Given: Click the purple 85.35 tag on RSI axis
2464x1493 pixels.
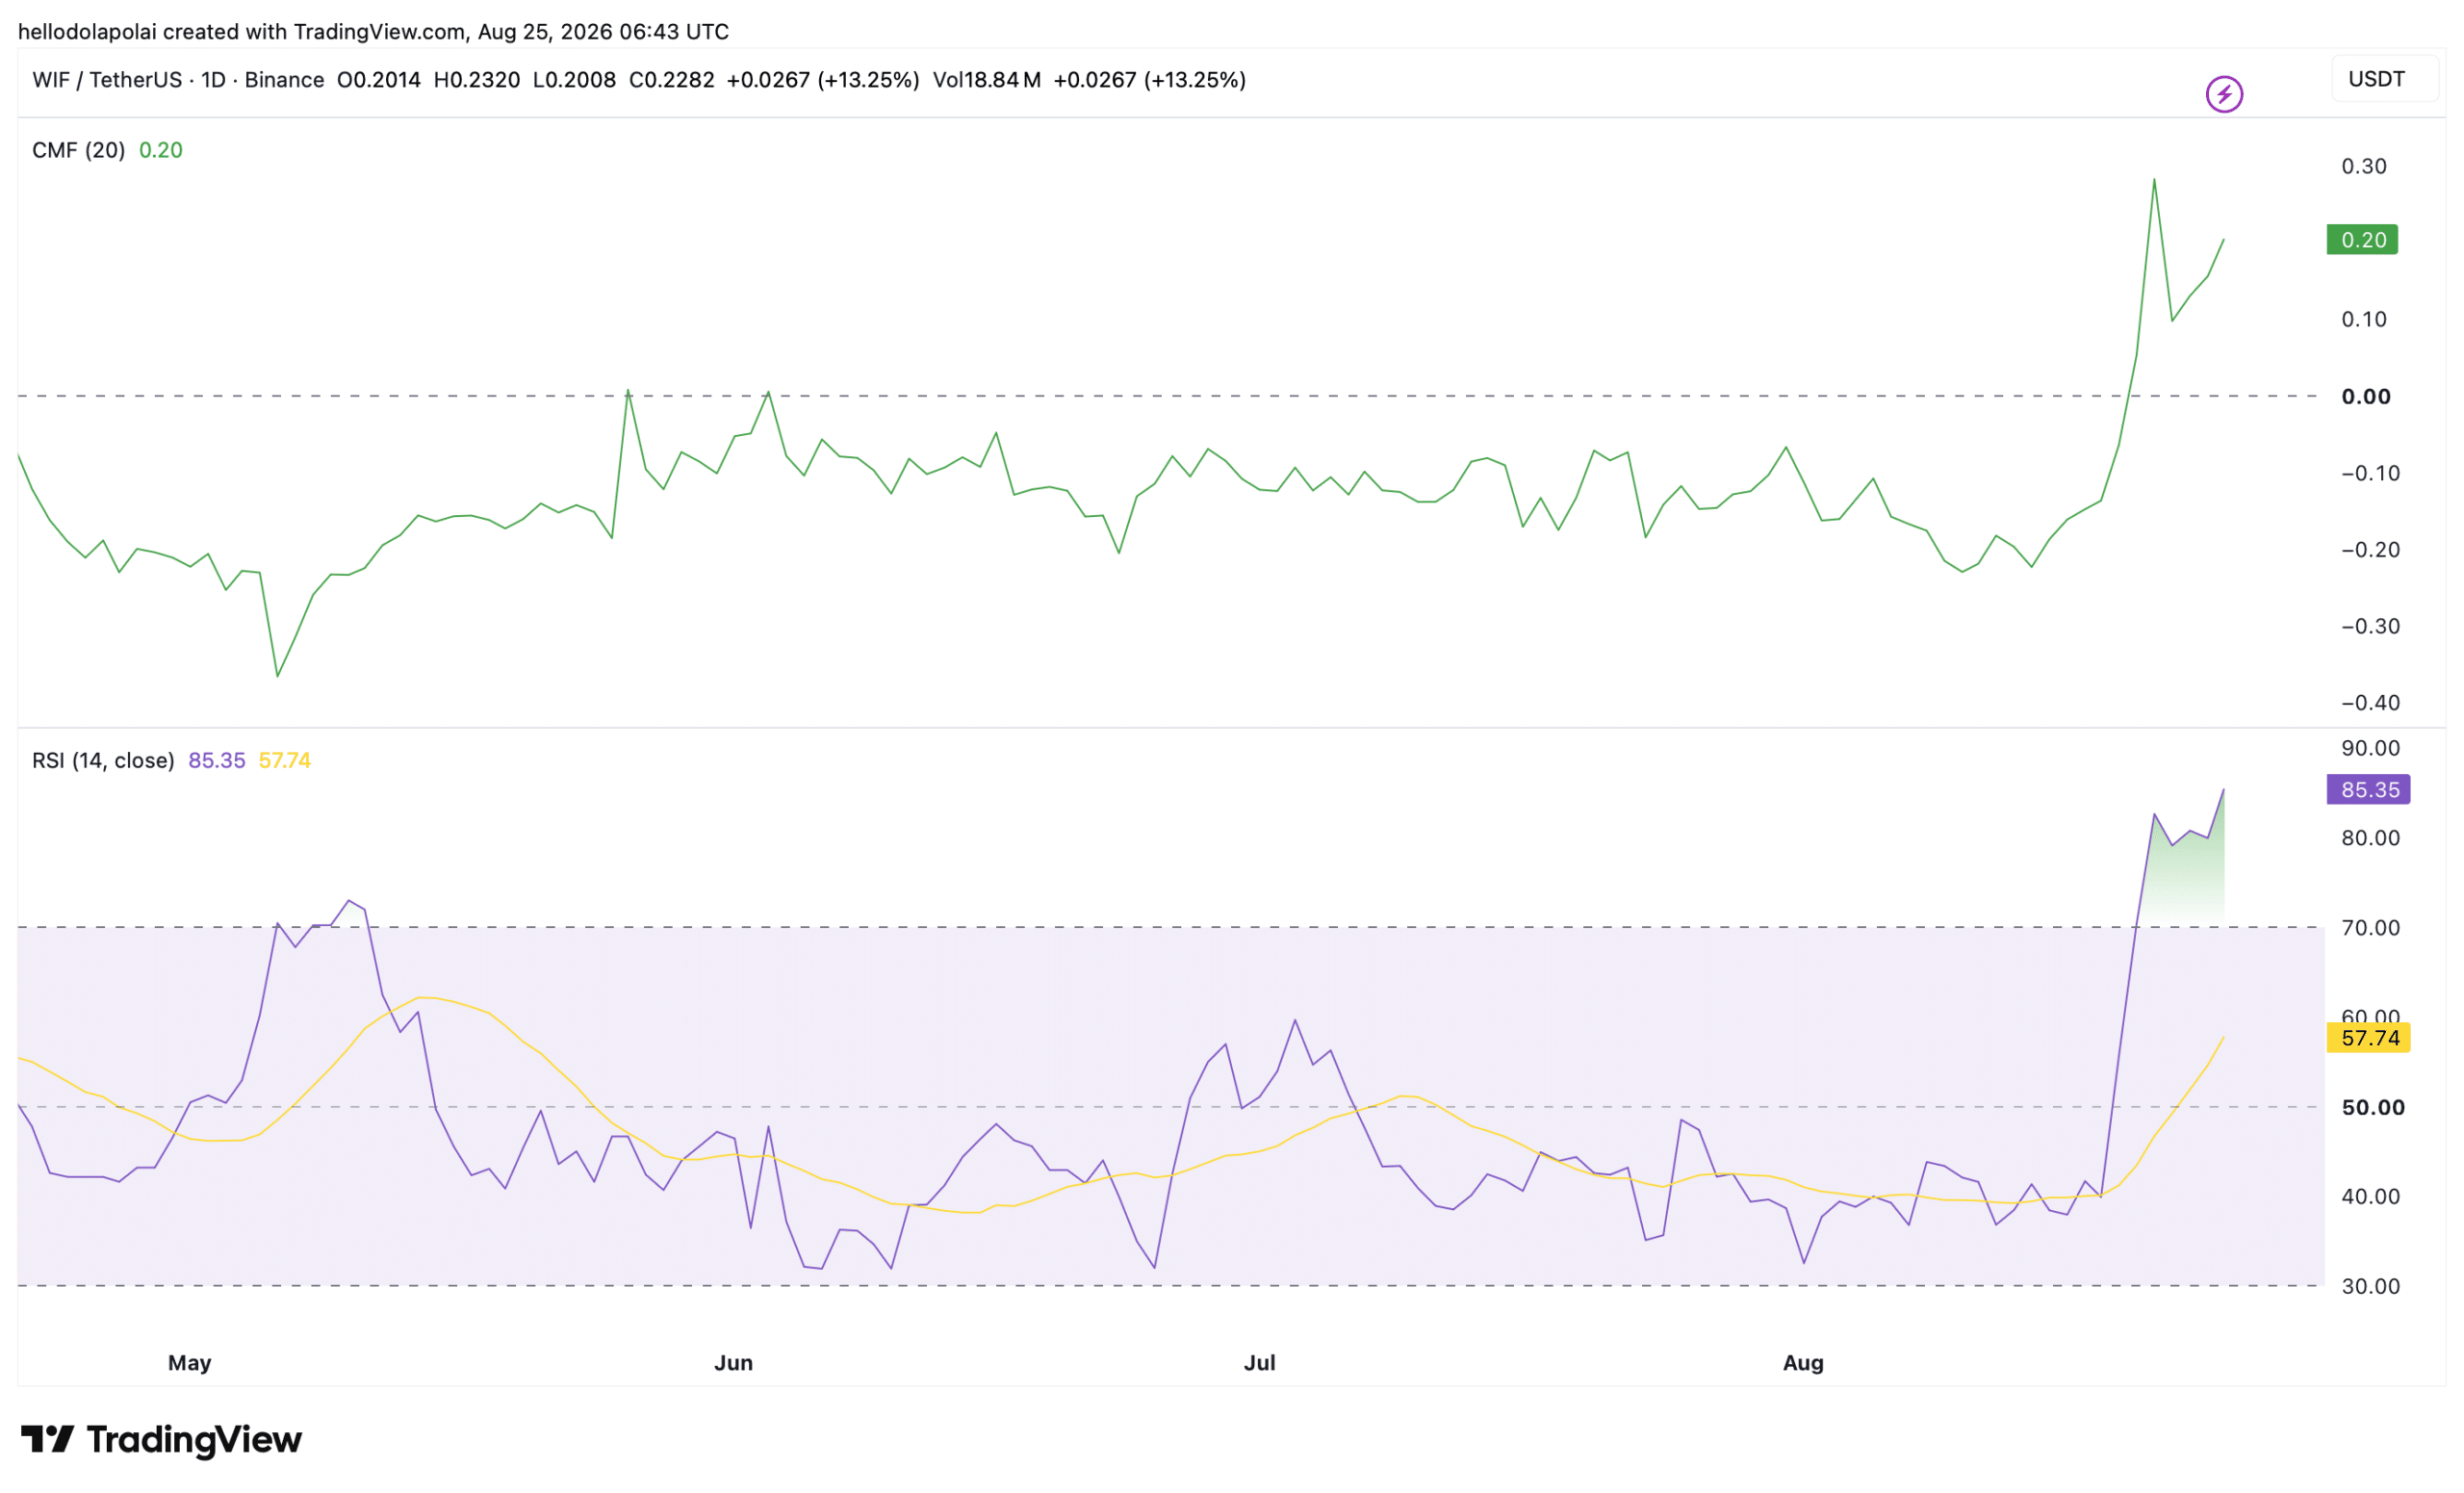Looking at the screenshot, I should click(2369, 789).
